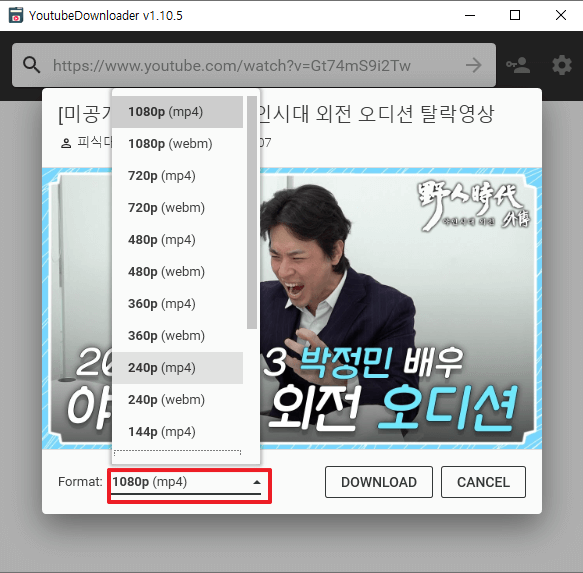Image resolution: width=583 pixels, height=573 pixels.
Task: Maximize the YoutubeDownloader window
Action: [515, 15]
